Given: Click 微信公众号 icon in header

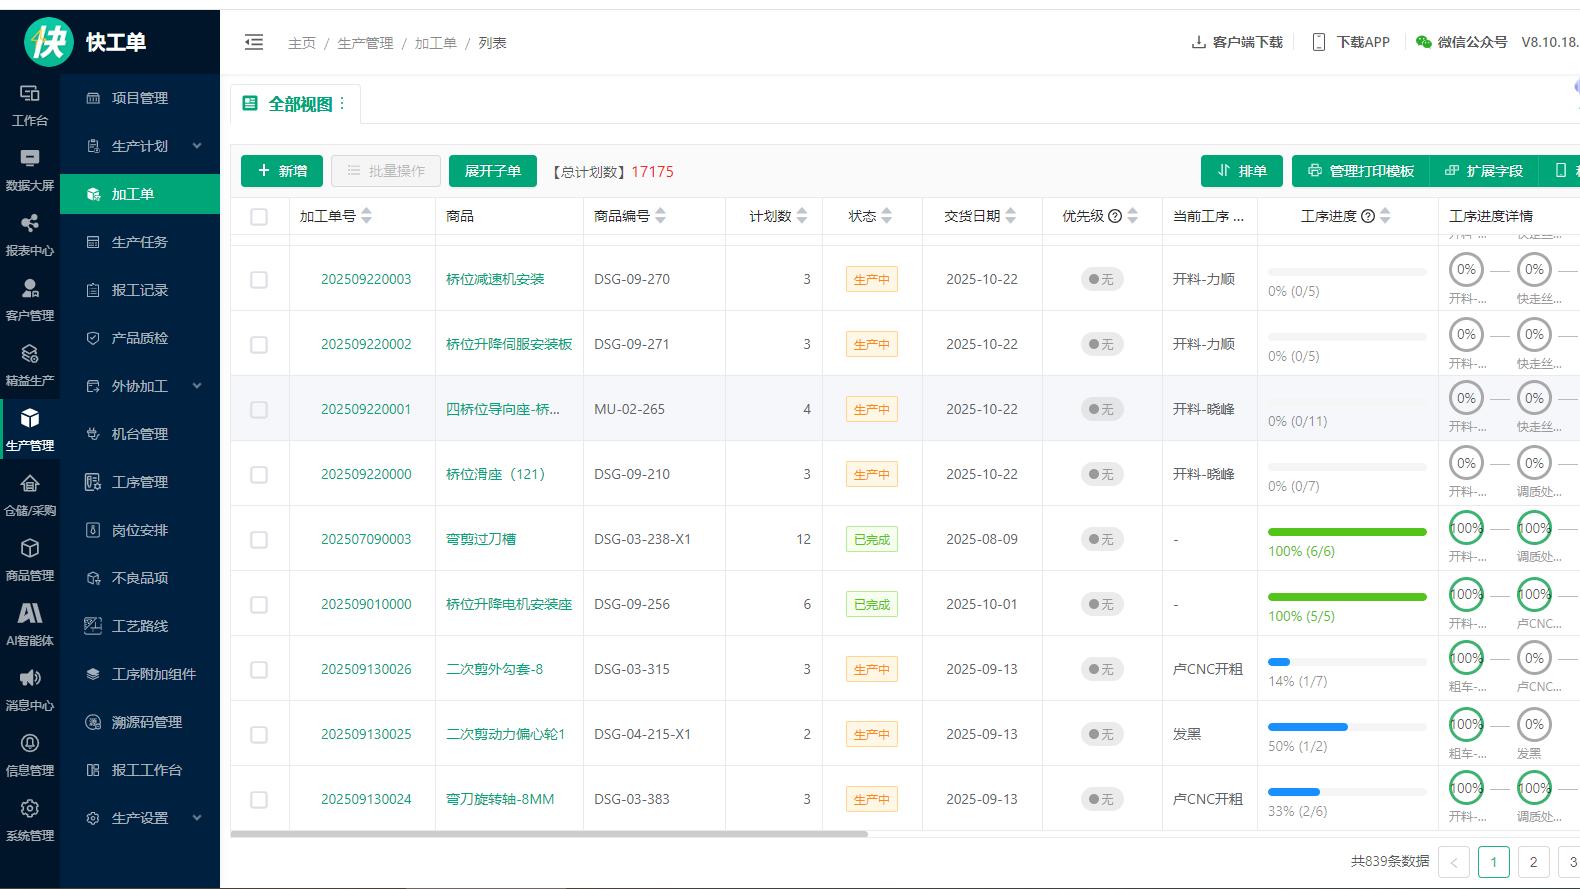Looking at the screenshot, I should [1424, 42].
